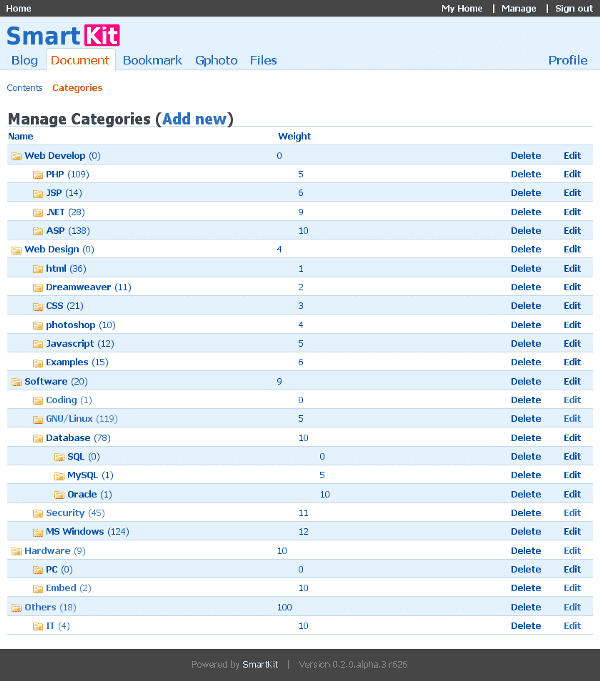Sign out of the account

[x=573, y=8]
